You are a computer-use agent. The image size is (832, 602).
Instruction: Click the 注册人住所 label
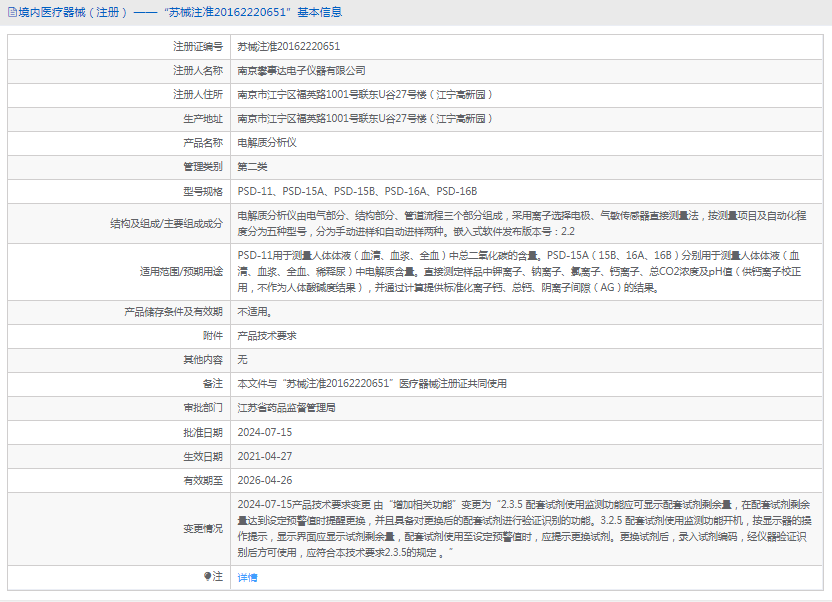[x=198, y=94]
